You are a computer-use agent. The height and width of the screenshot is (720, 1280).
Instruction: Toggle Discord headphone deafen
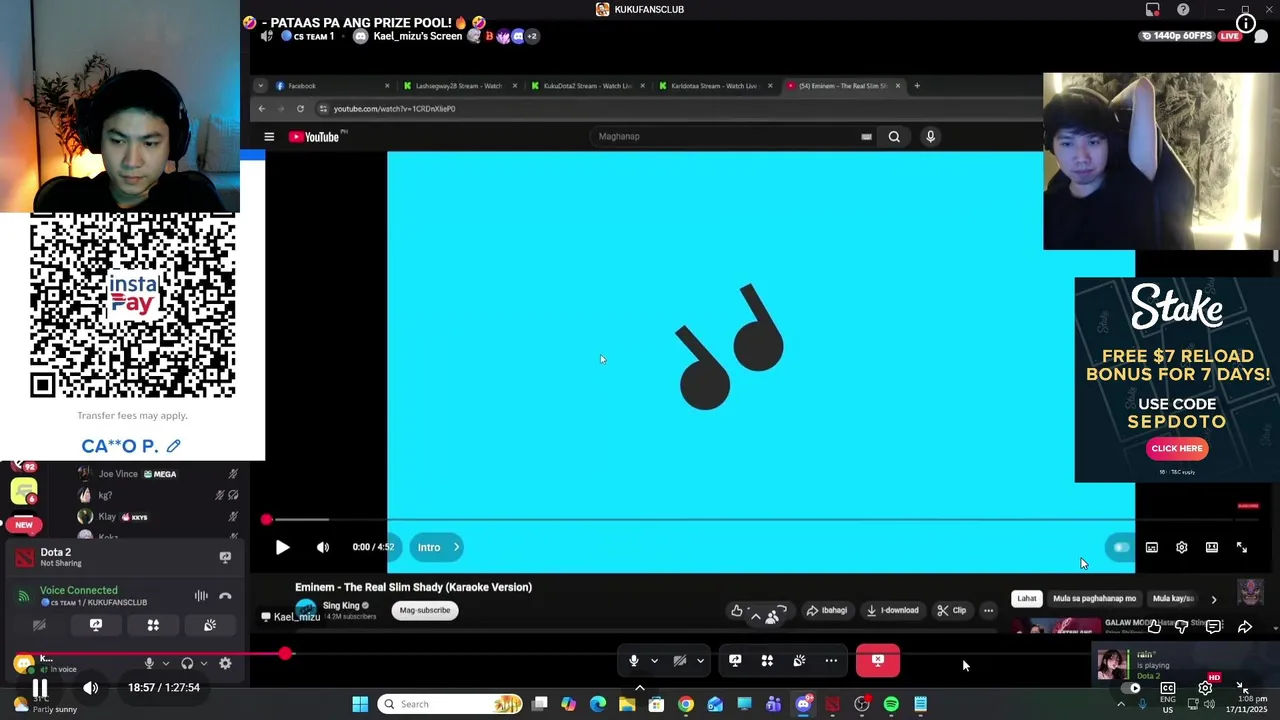[187, 663]
